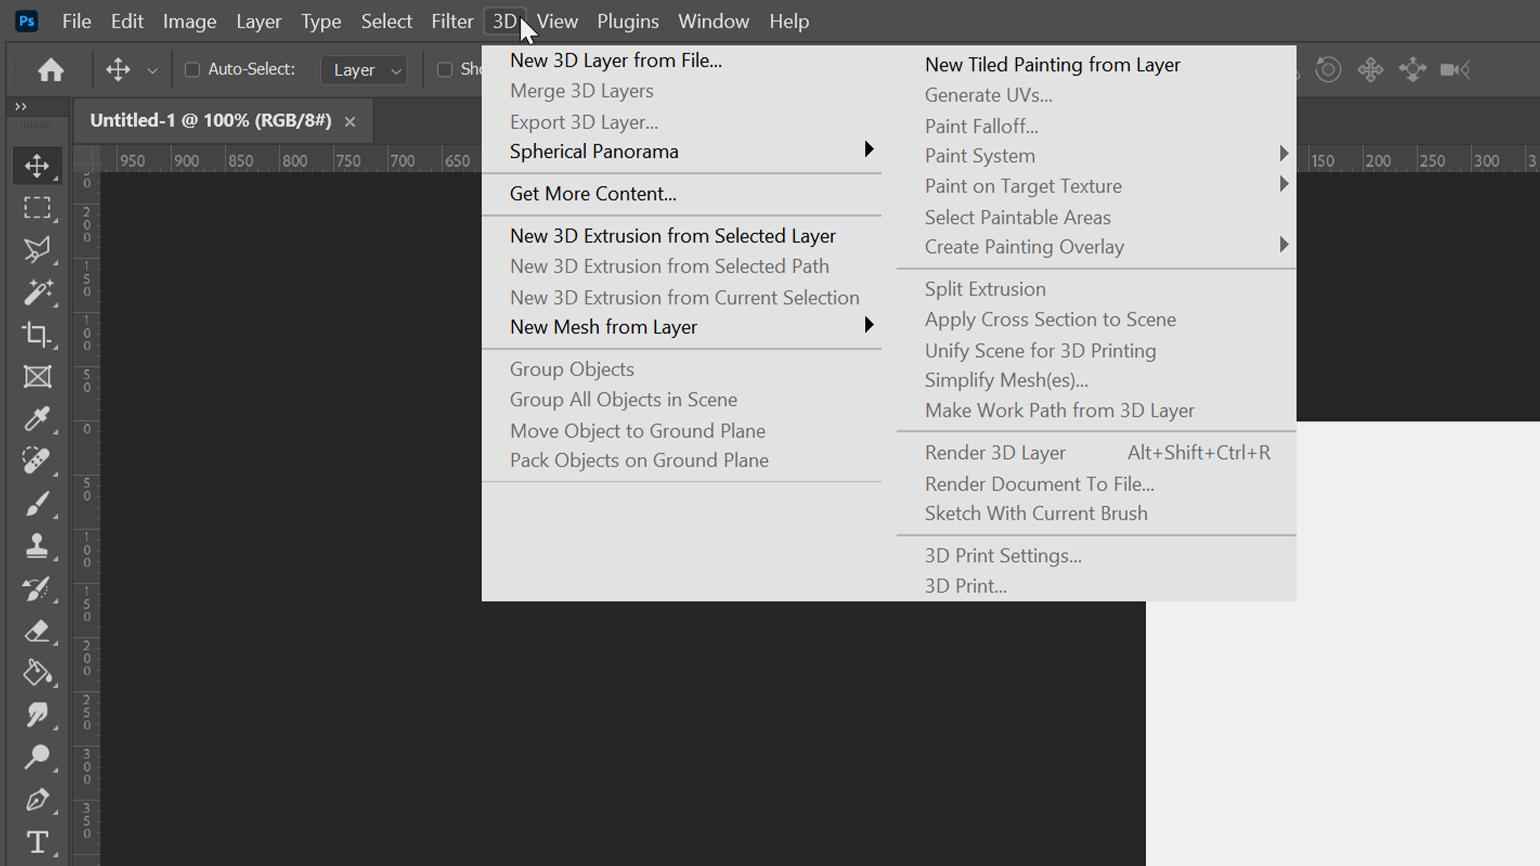Select the Dodge tool

37,757
